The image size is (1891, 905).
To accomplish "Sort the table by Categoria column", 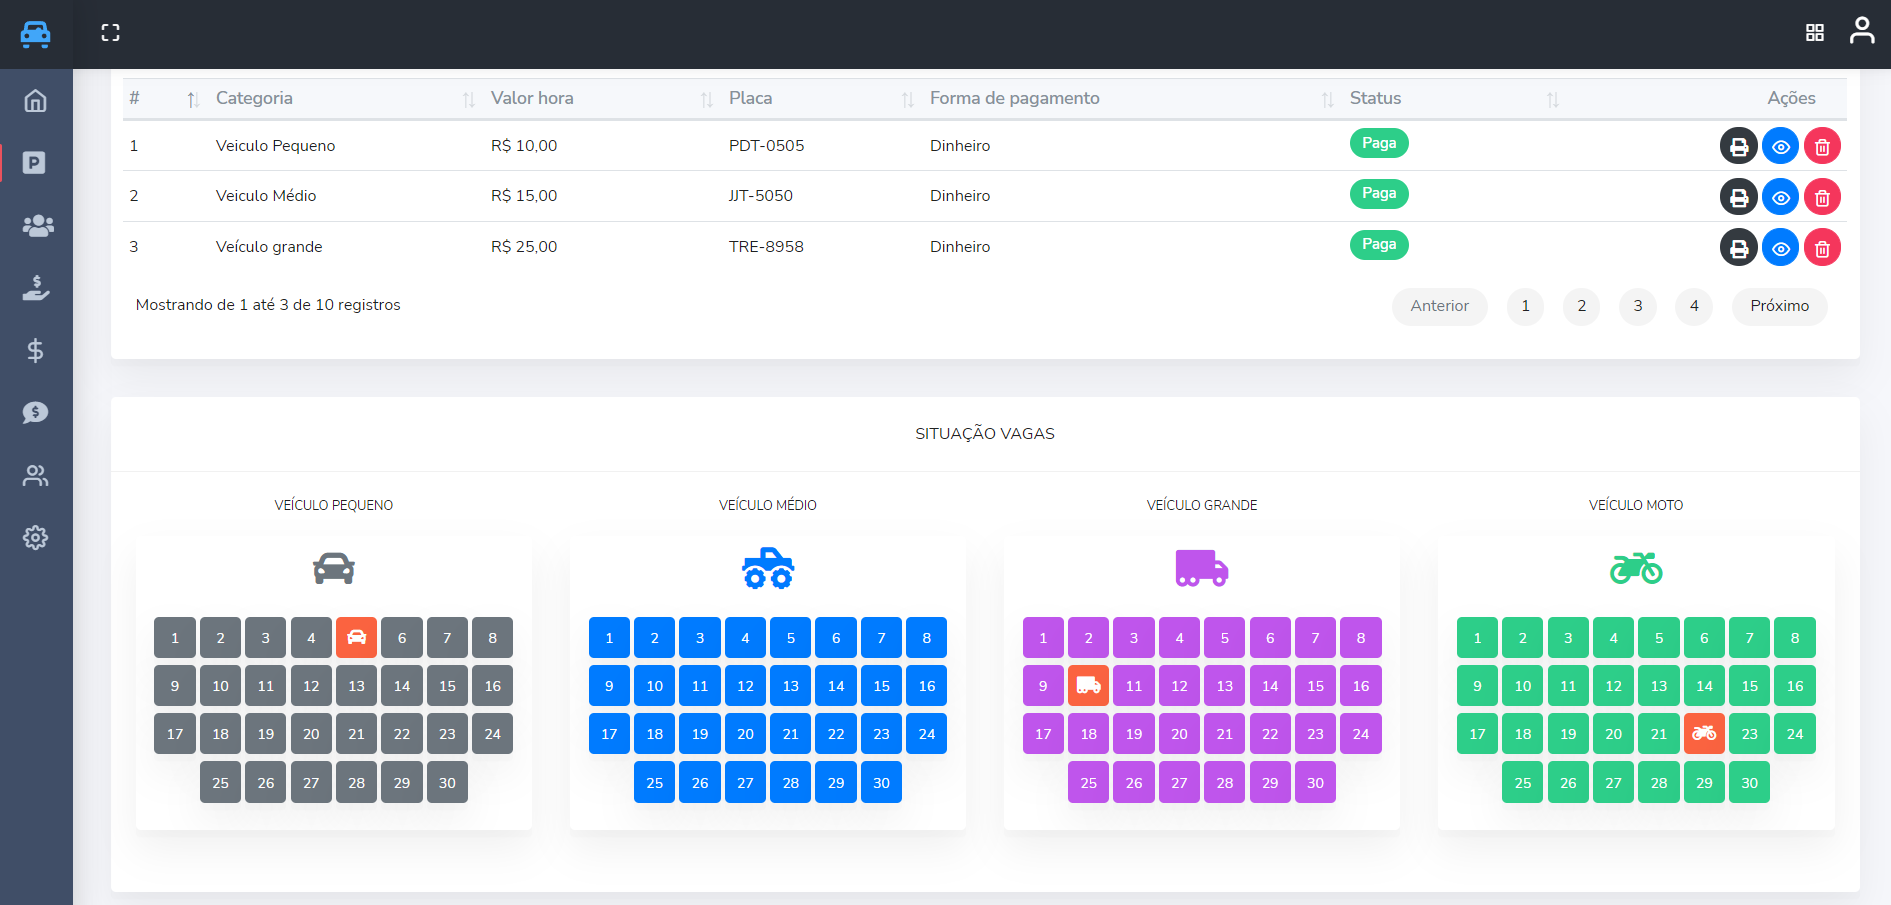I will [467, 98].
